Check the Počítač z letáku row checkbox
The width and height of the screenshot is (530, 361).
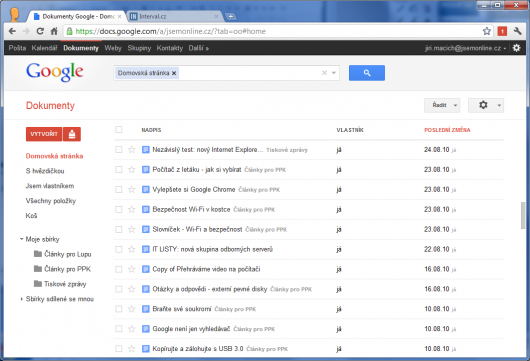119,169
